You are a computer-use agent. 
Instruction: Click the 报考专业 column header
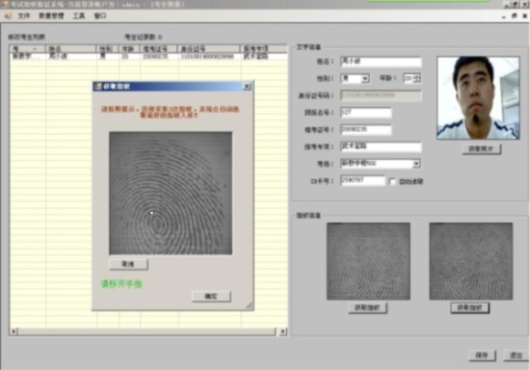[x=264, y=49]
